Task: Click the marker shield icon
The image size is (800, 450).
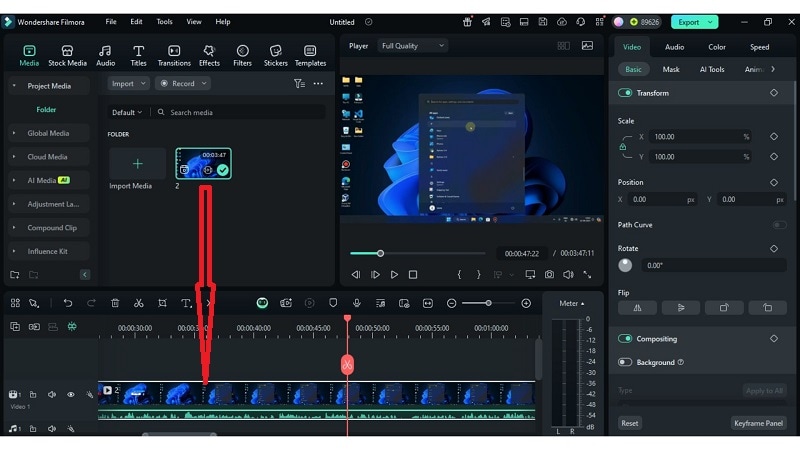Action: (x=333, y=303)
